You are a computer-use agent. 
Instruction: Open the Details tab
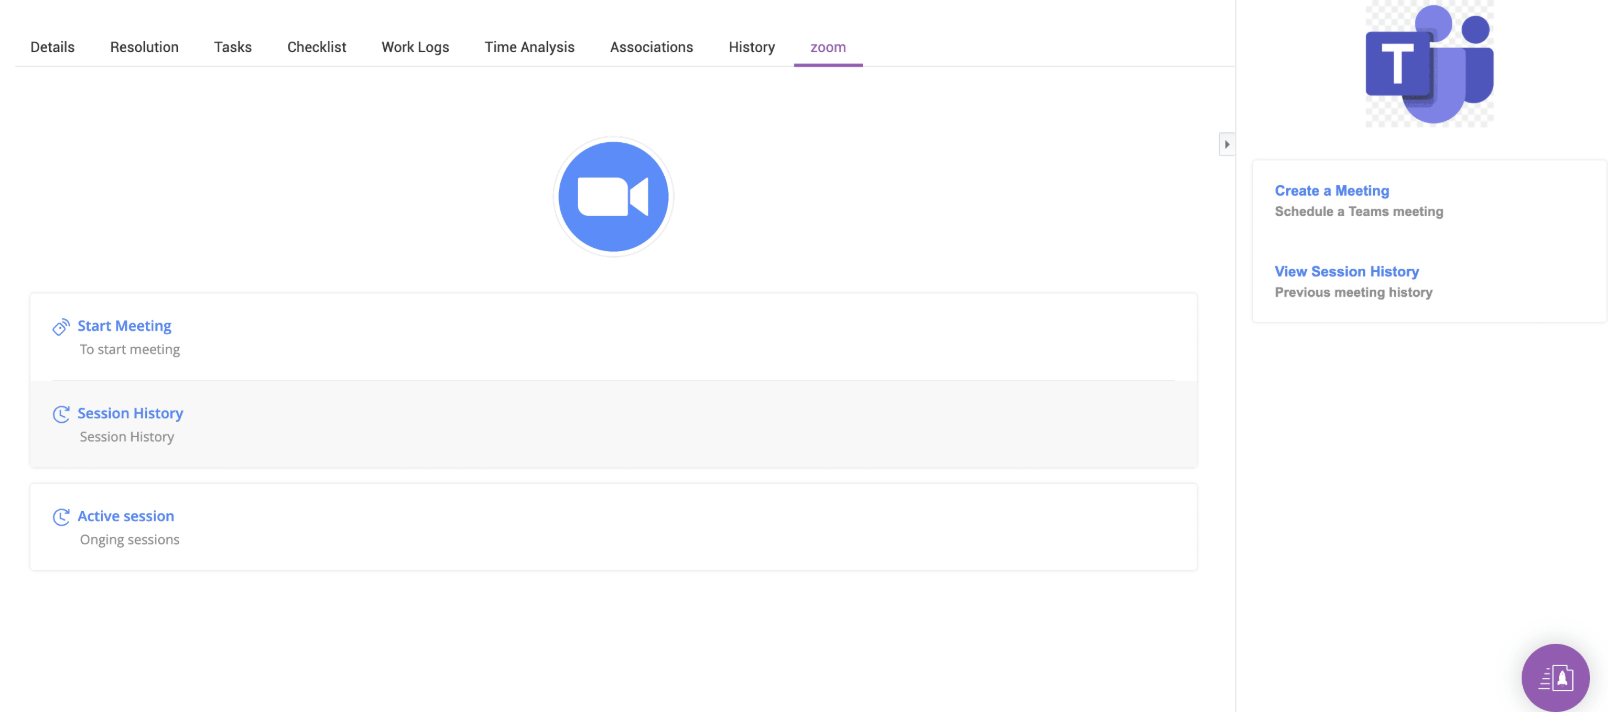click(52, 47)
